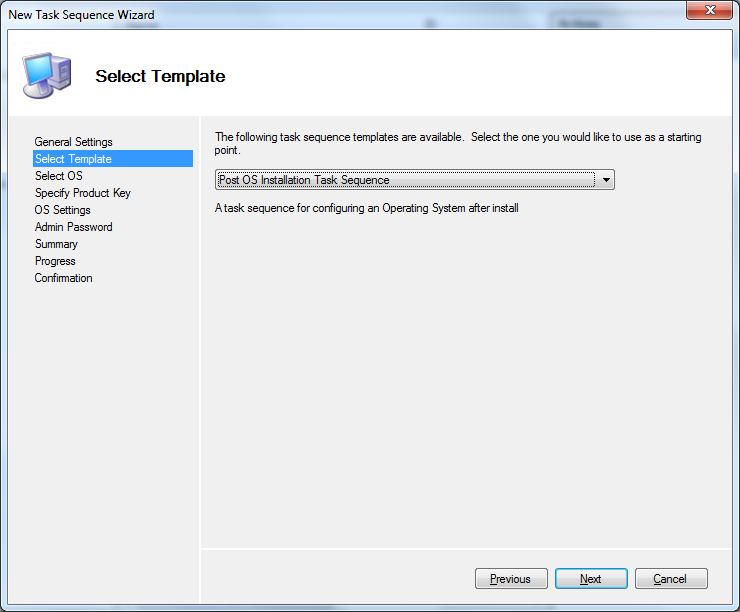The width and height of the screenshot is (740, 612).
Task: Click the computer wizard icon in header
Action: [x=46, y=73]
